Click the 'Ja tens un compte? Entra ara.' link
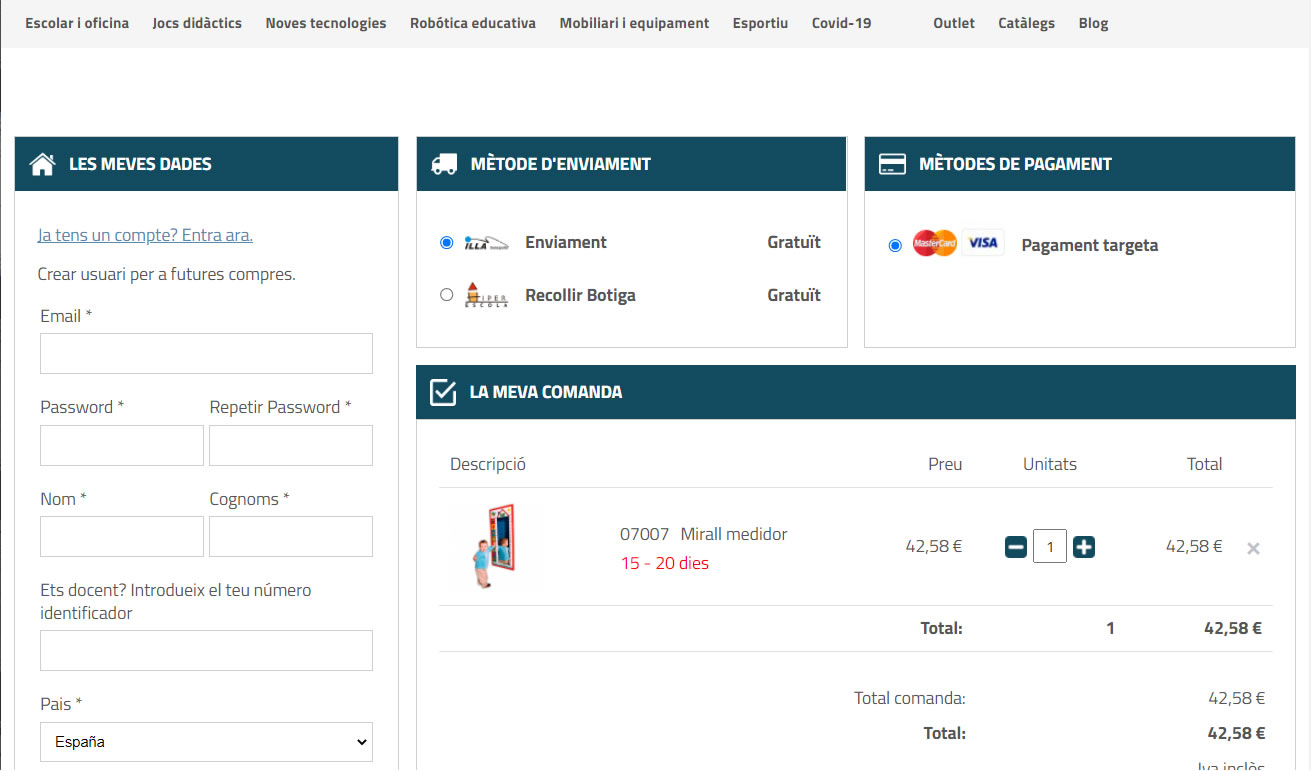This screenshot has height=771, width=1311. [145, 235]
